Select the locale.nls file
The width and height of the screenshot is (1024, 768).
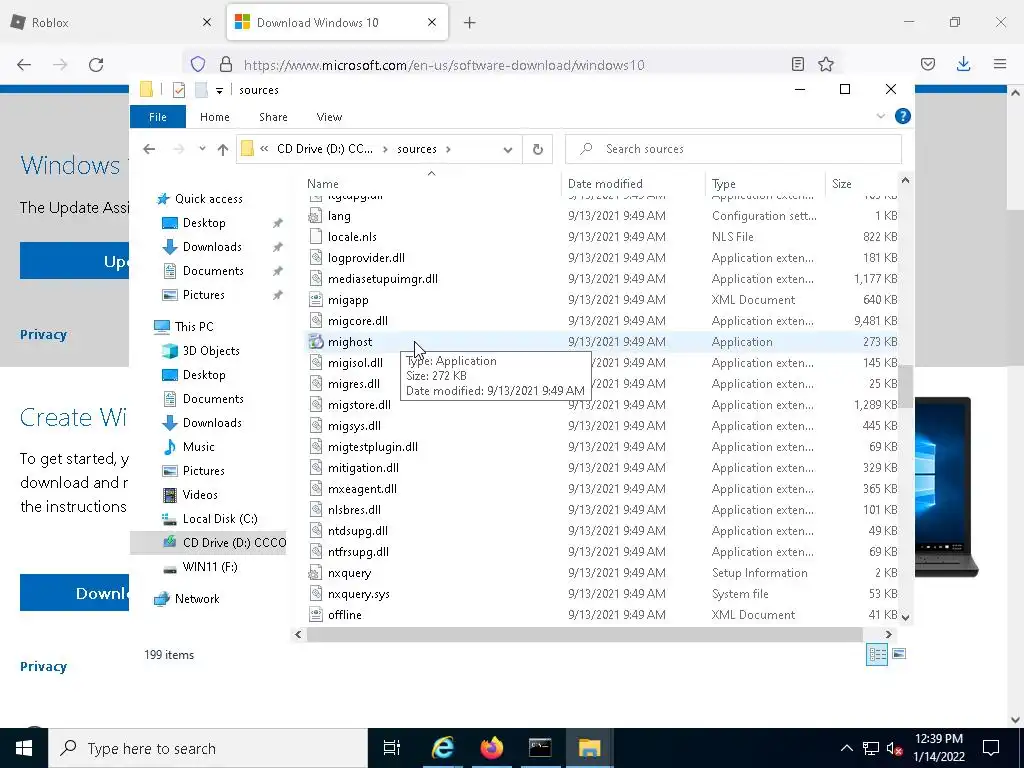(601, 237)
